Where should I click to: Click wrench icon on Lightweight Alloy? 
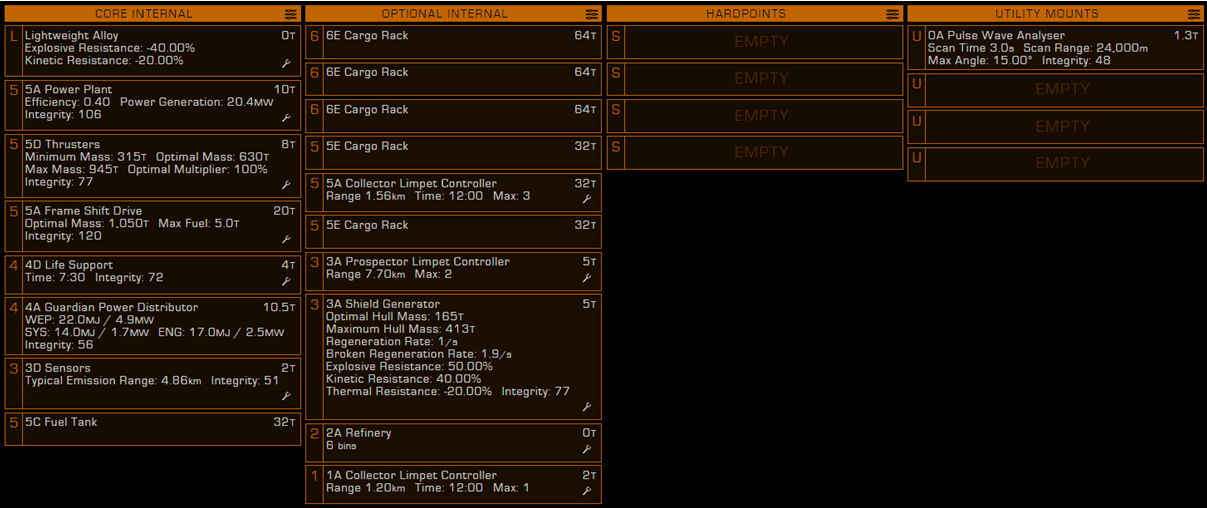286,63
